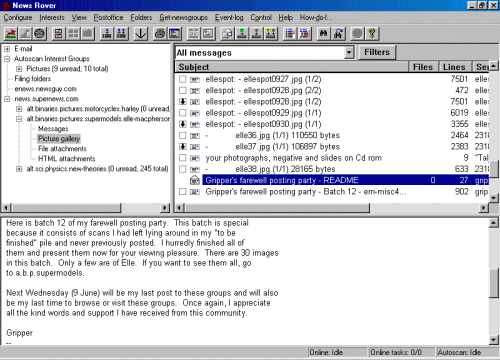Toggle the download mark on elle37.jpg
The image size is (500, 360).
pyautogui.click(x=182, y=147)
